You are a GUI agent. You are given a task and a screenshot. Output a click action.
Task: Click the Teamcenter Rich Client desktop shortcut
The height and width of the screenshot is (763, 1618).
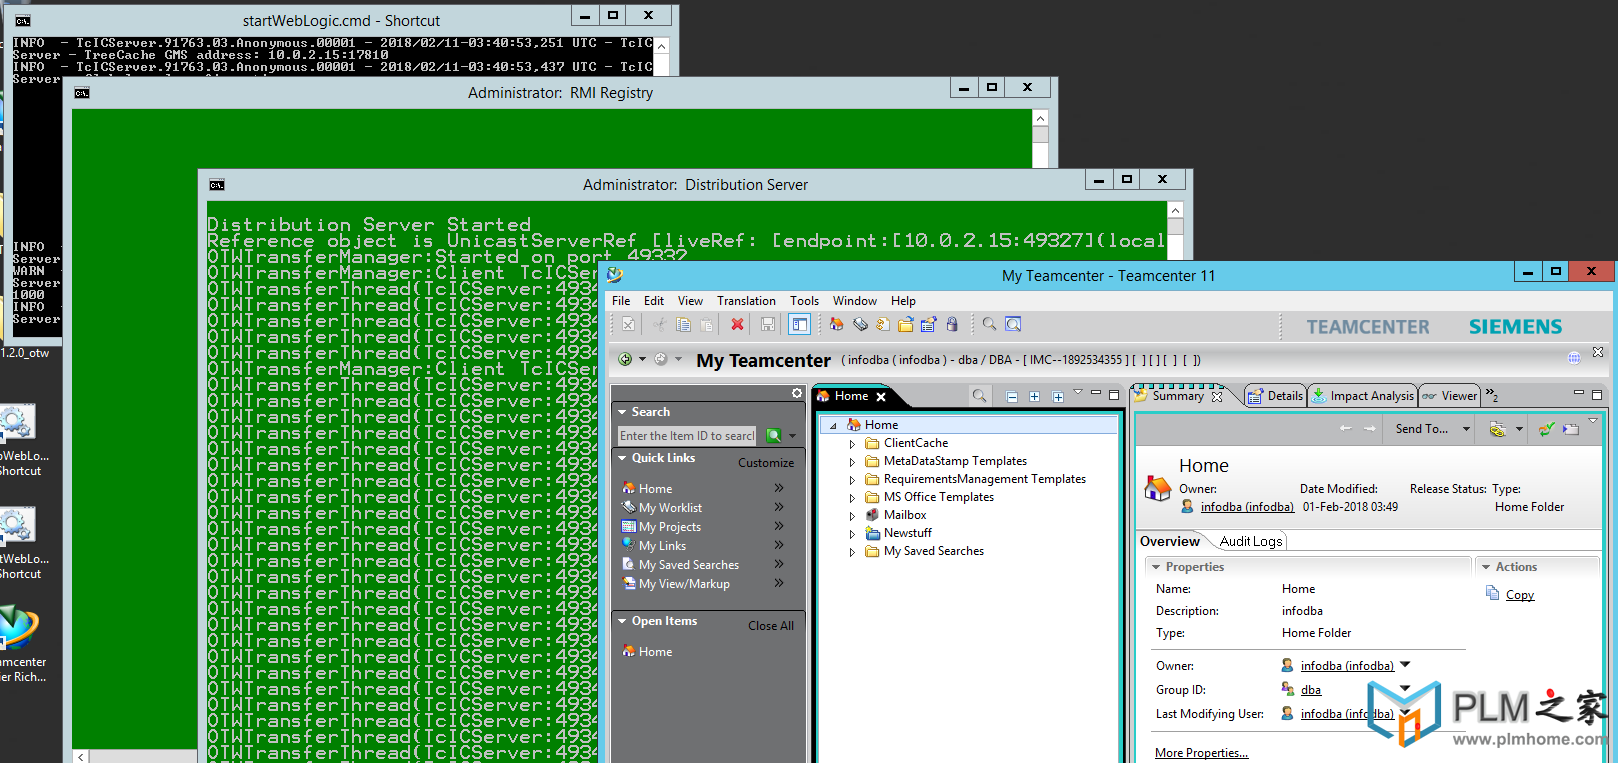(20, 643)
